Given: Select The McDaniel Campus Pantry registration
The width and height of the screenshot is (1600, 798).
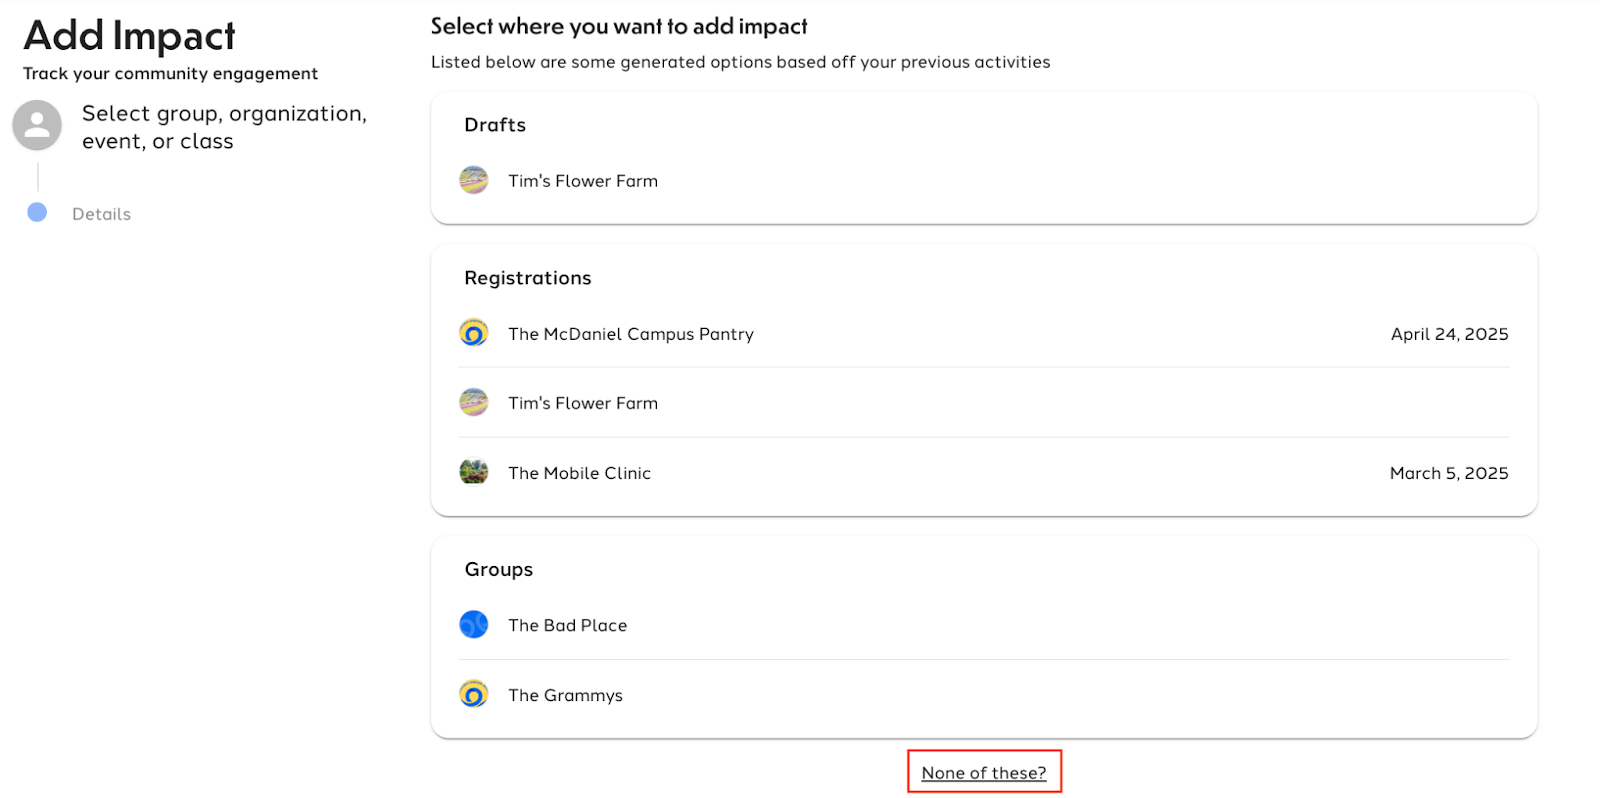Looking at the screenshot, I should pyautogui.click(x=984, y=333).
